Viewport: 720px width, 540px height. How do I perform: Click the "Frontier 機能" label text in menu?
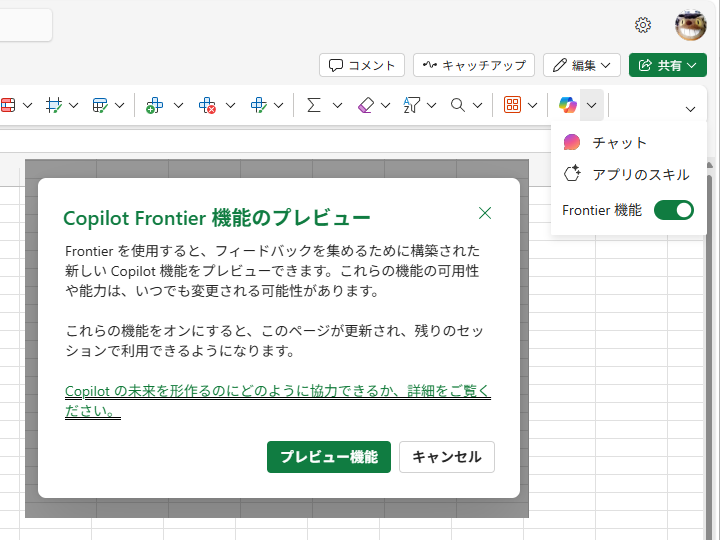tap(602, 210)
